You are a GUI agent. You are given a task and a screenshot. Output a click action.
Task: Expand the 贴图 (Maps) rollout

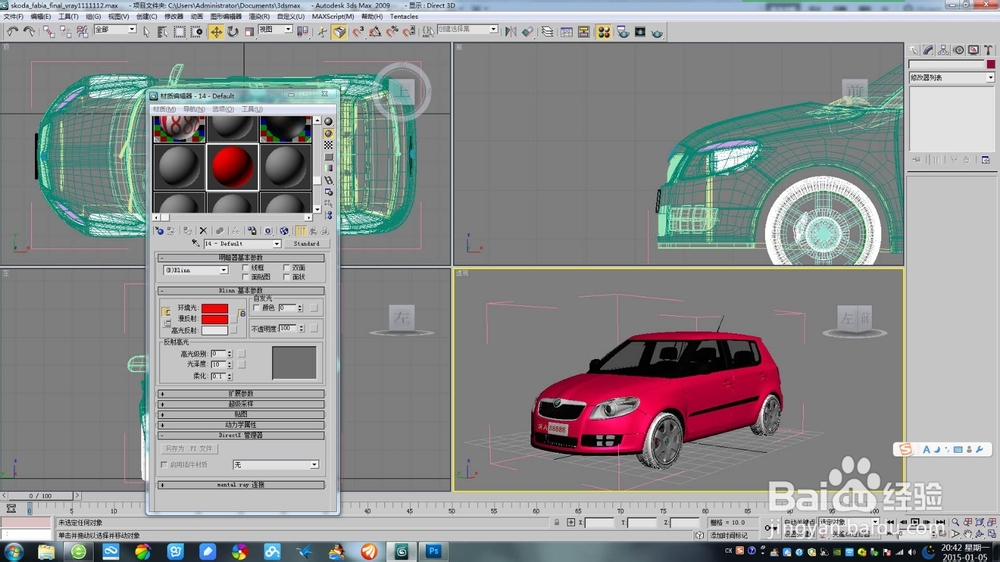click(x=241, y=414)
